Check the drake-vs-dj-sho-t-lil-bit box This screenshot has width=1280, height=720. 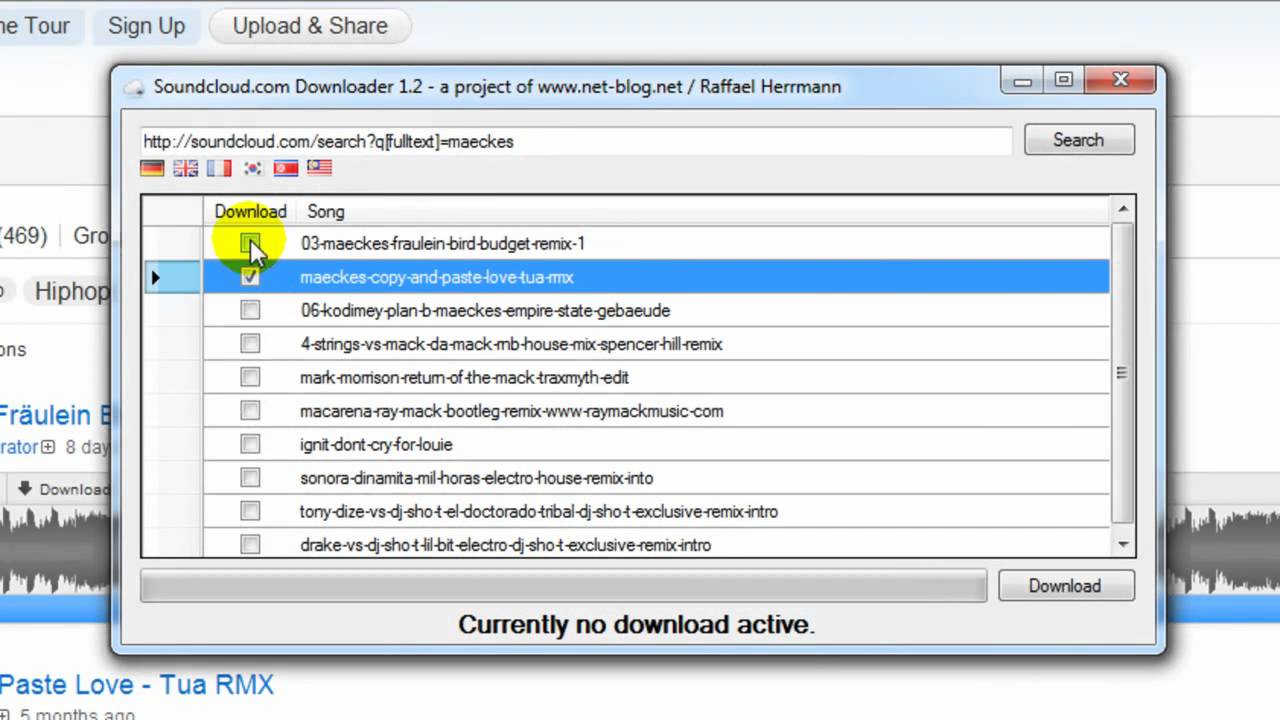250,545
